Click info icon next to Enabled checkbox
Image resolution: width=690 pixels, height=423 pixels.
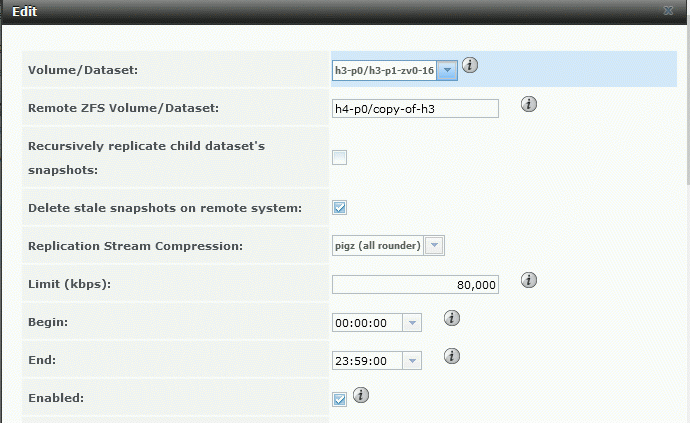361,395
